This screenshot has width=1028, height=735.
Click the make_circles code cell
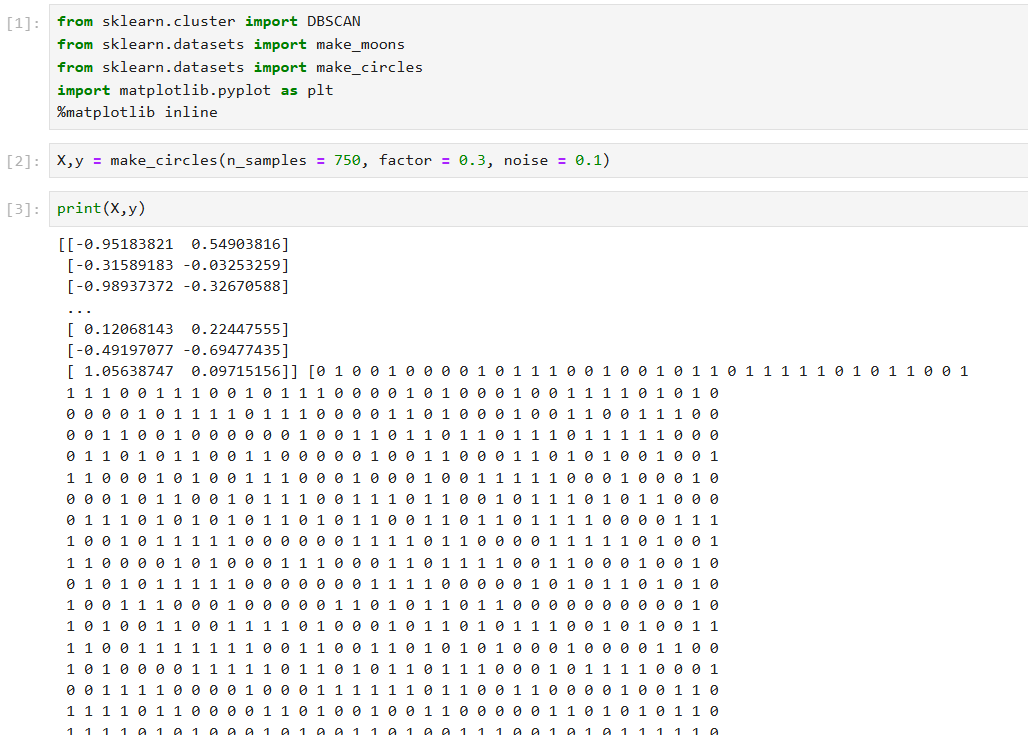point(538,161)
